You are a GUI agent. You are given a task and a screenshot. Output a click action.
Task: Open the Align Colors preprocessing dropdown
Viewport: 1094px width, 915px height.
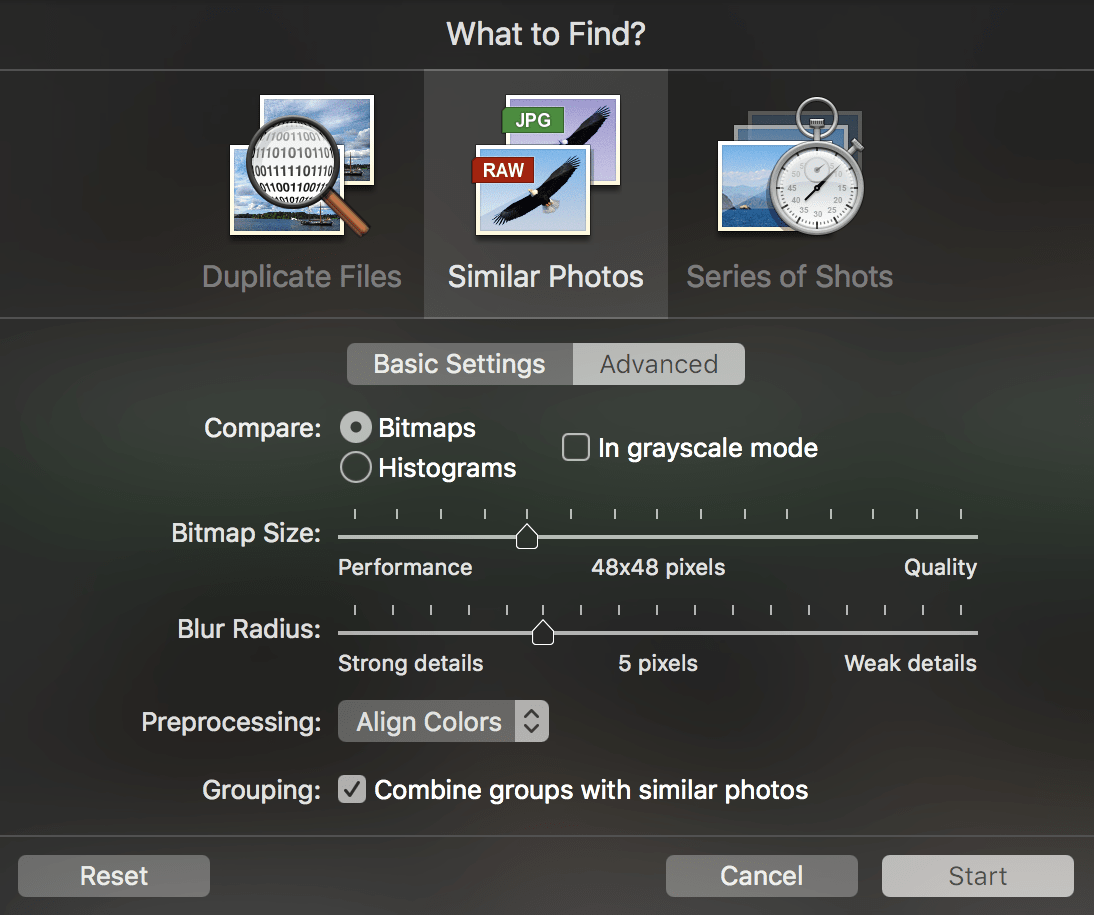click(x=430, y=722)
